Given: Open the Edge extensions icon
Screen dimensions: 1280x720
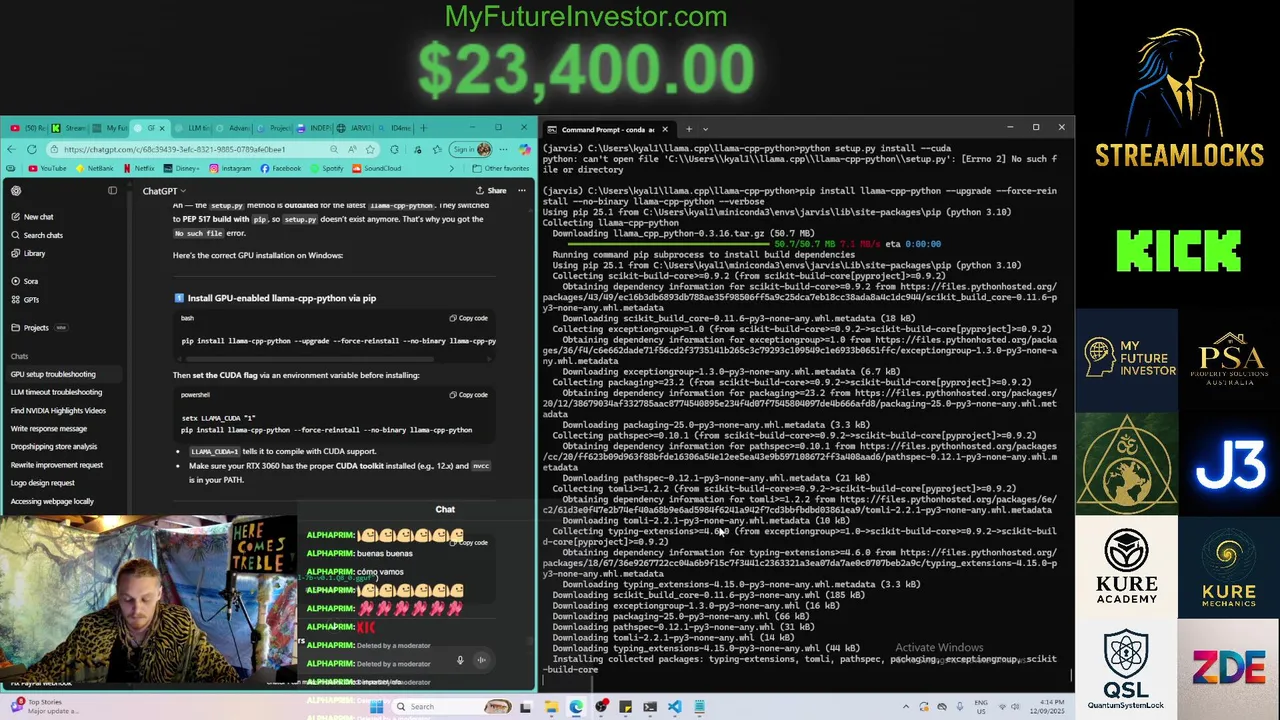Looking at the screenshot, I should [x=394, y=149].
